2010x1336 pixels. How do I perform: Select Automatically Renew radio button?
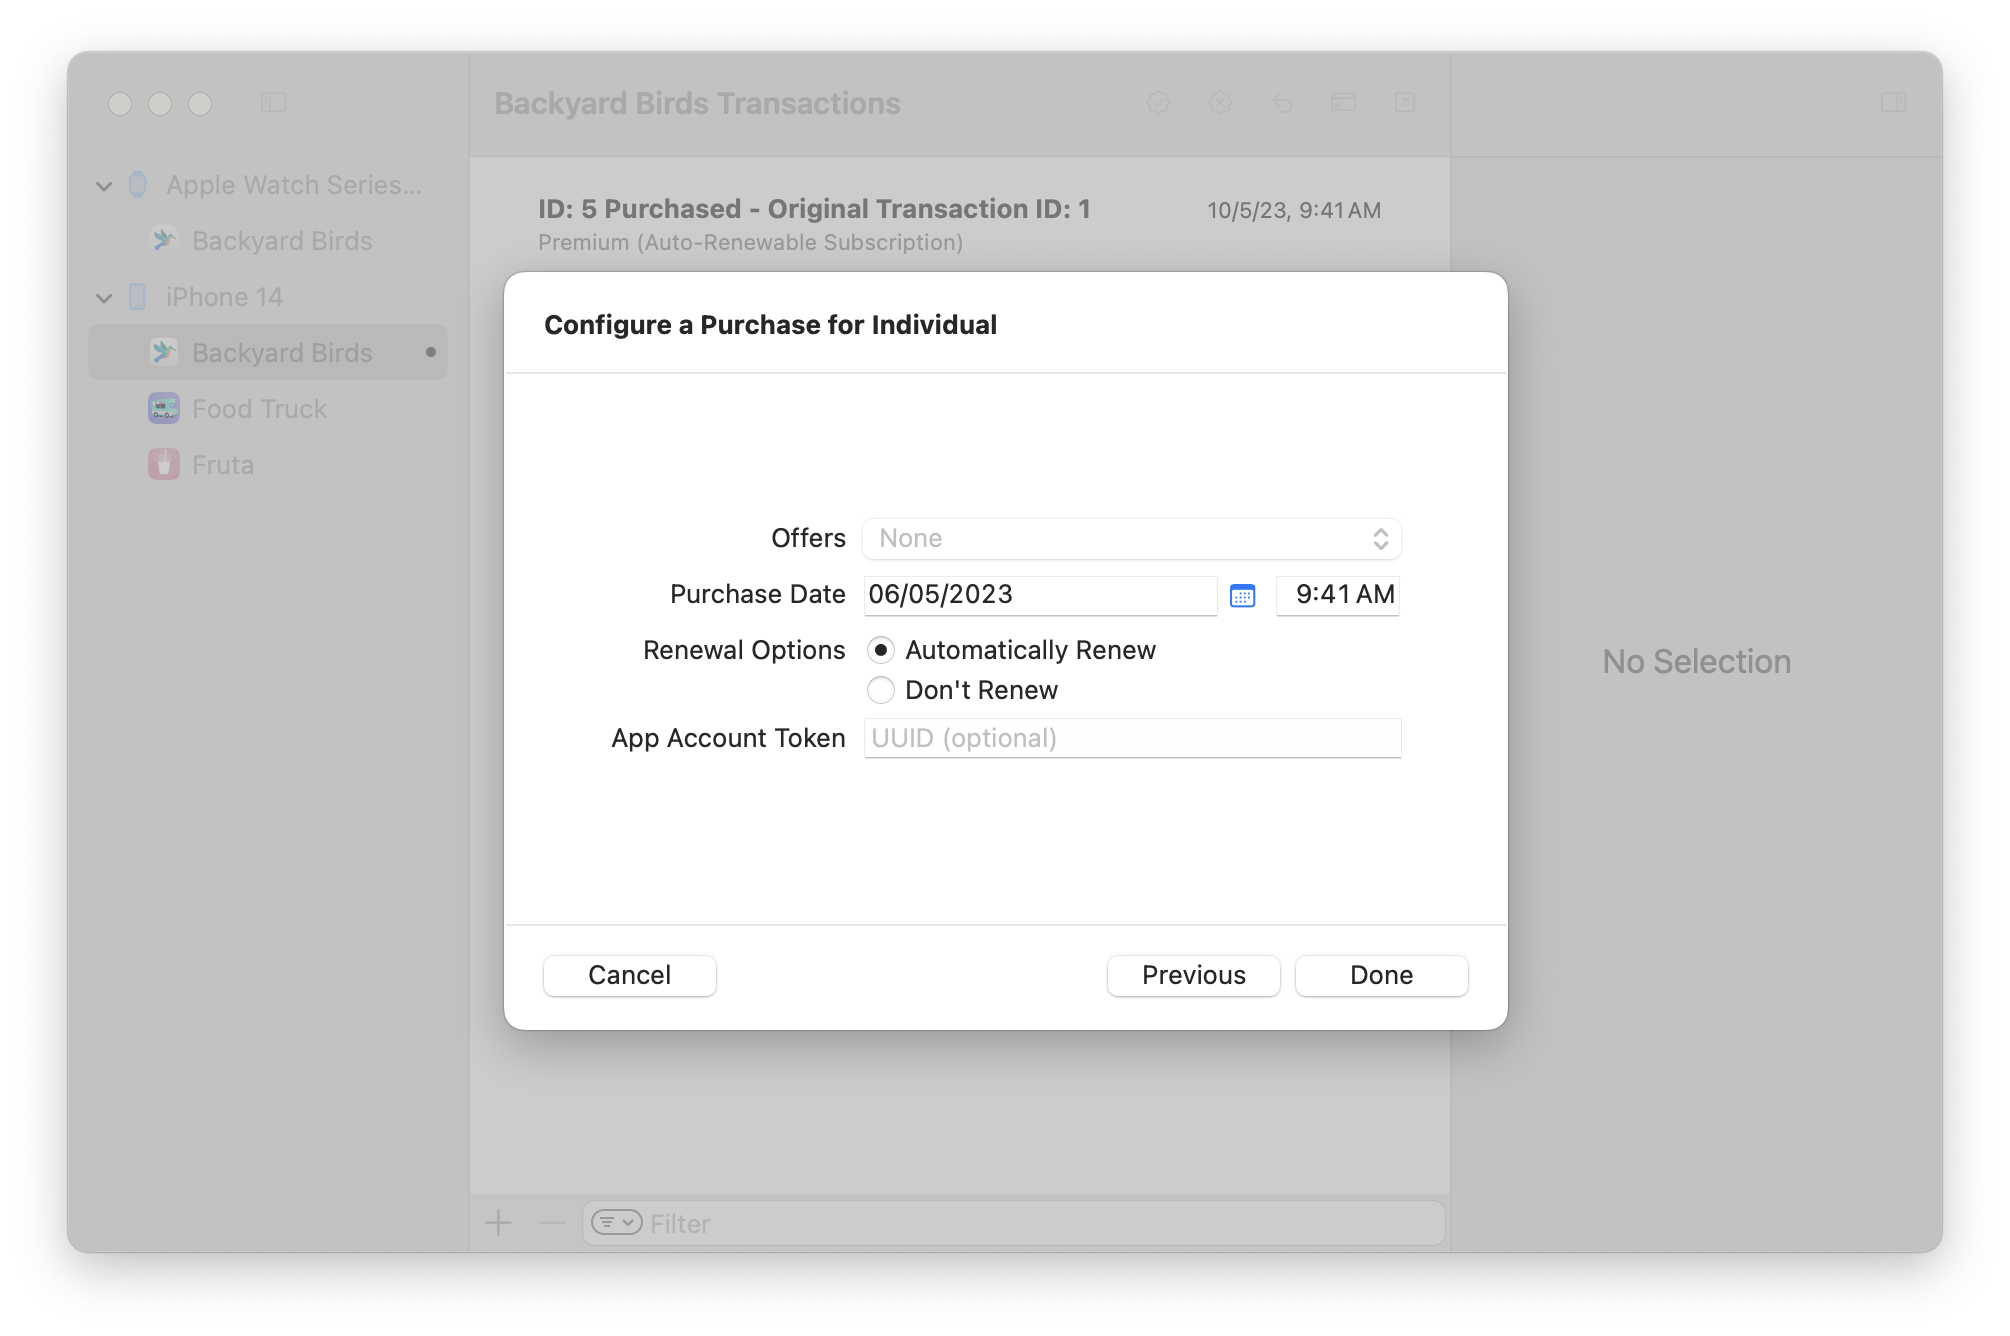pos(881,651)
